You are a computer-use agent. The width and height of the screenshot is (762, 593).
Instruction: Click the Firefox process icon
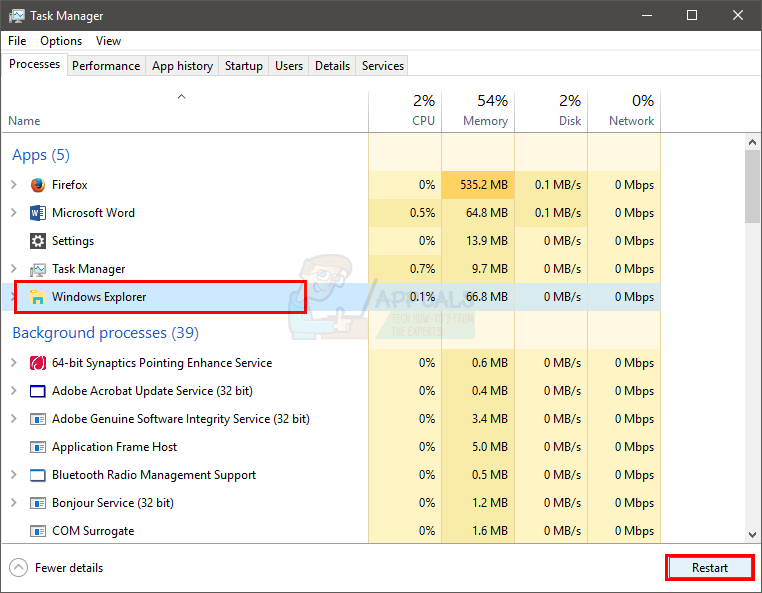(x=38, y=185)
